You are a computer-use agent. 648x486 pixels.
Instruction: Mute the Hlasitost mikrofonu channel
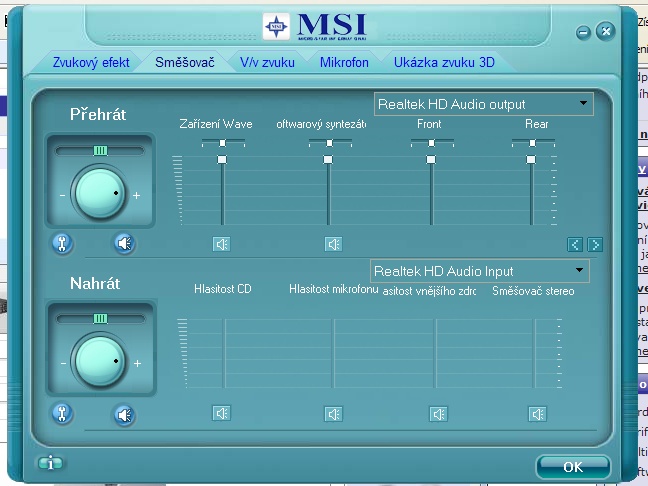[x=334, y=414]
